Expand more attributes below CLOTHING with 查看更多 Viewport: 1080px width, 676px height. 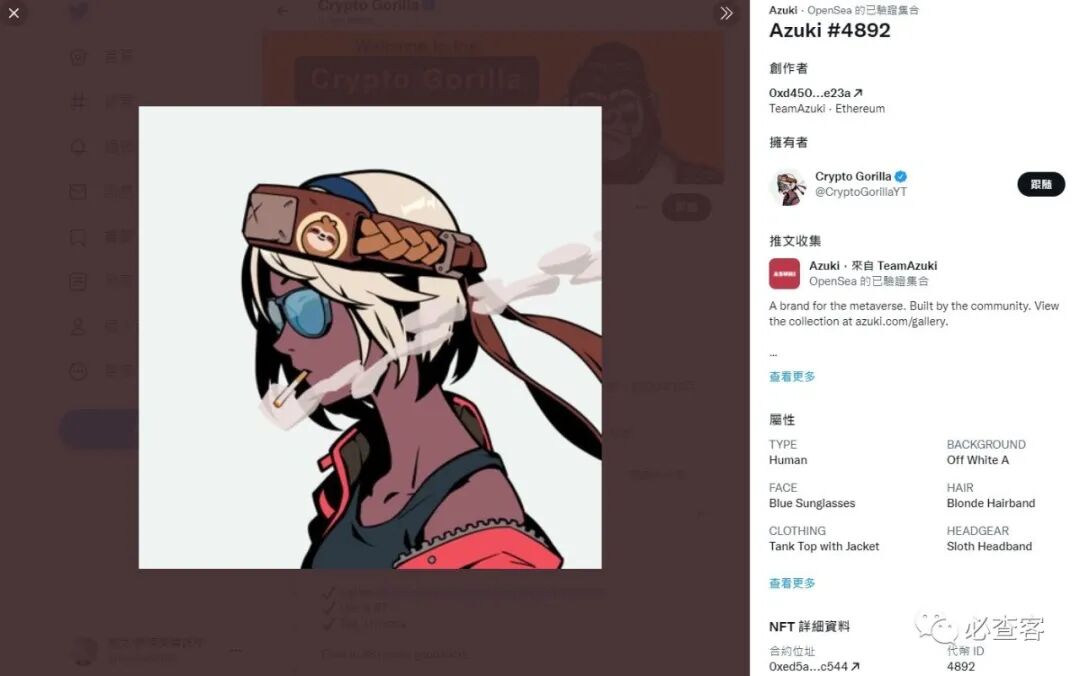(792, 584)
